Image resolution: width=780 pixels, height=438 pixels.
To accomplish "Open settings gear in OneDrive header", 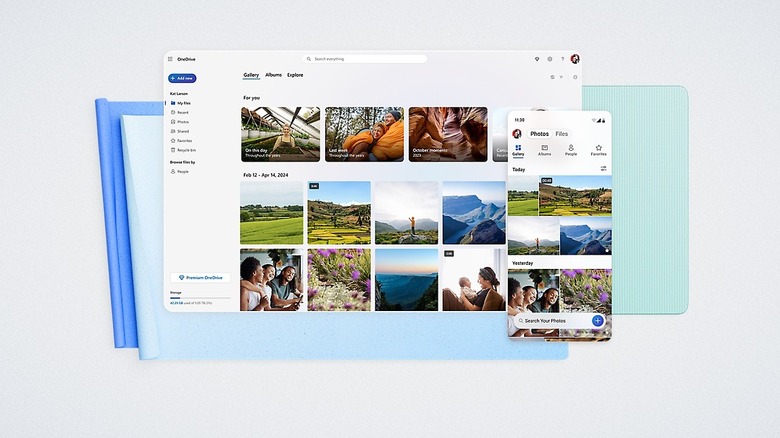I will [550, 59].
